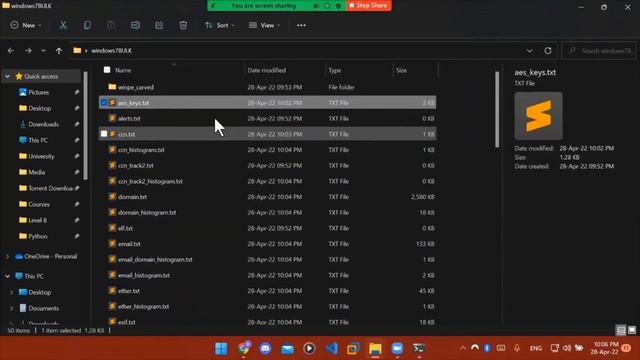Open the media player taskbar icon
The height and width of the screenshot is (360, 640).
tap(309, 348)
